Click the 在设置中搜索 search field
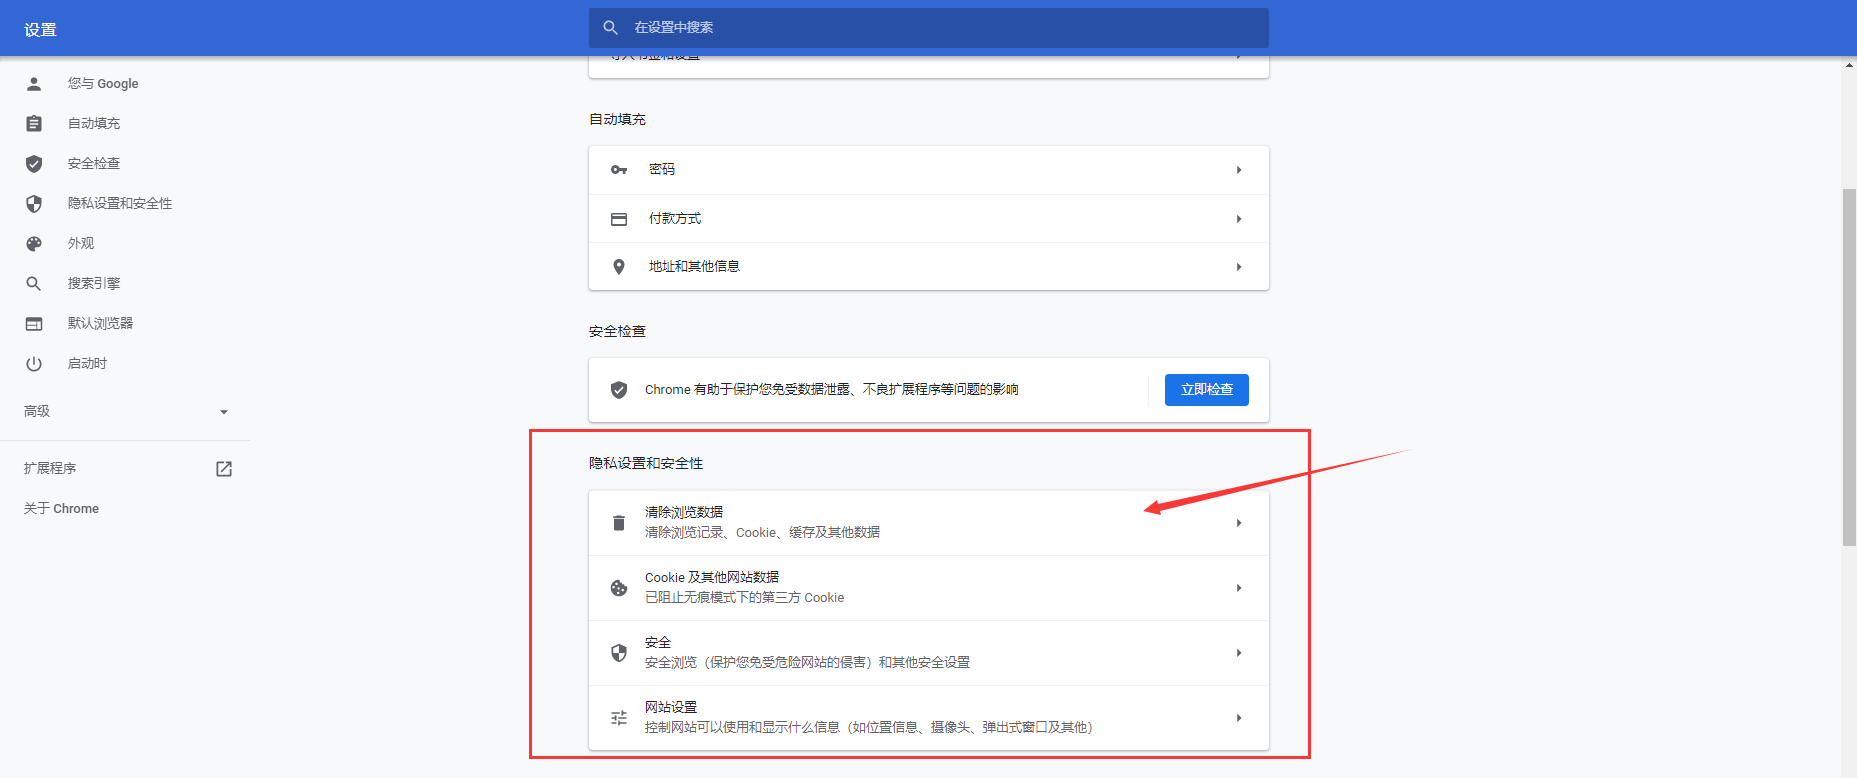The height and width of the screenshot is (778, 1857). 929,28
